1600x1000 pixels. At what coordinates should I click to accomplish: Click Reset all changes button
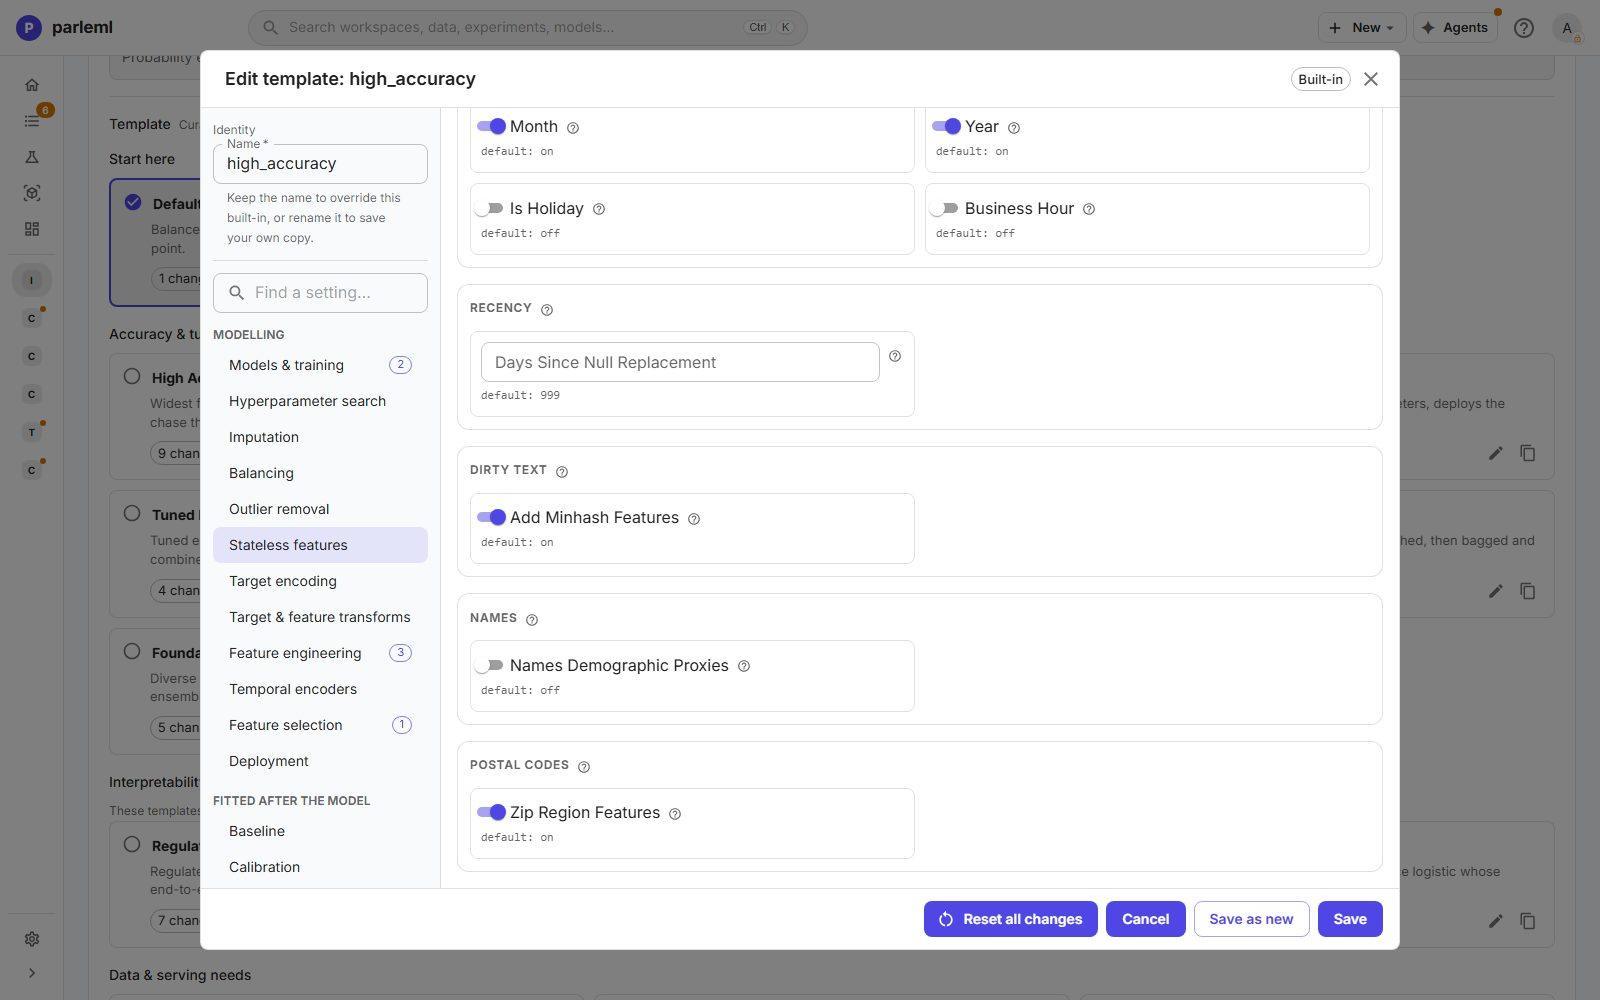pyautogui.click(x=1010, y=919)
